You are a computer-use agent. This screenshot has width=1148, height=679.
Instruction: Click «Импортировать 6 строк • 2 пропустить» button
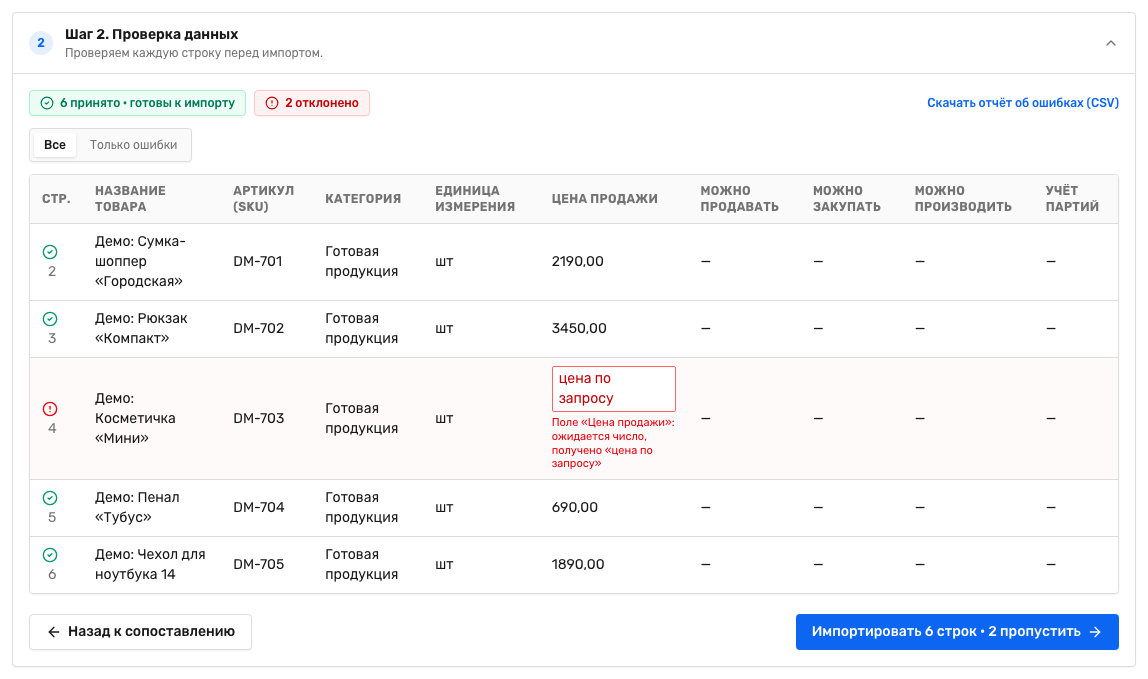coord(957,632)
